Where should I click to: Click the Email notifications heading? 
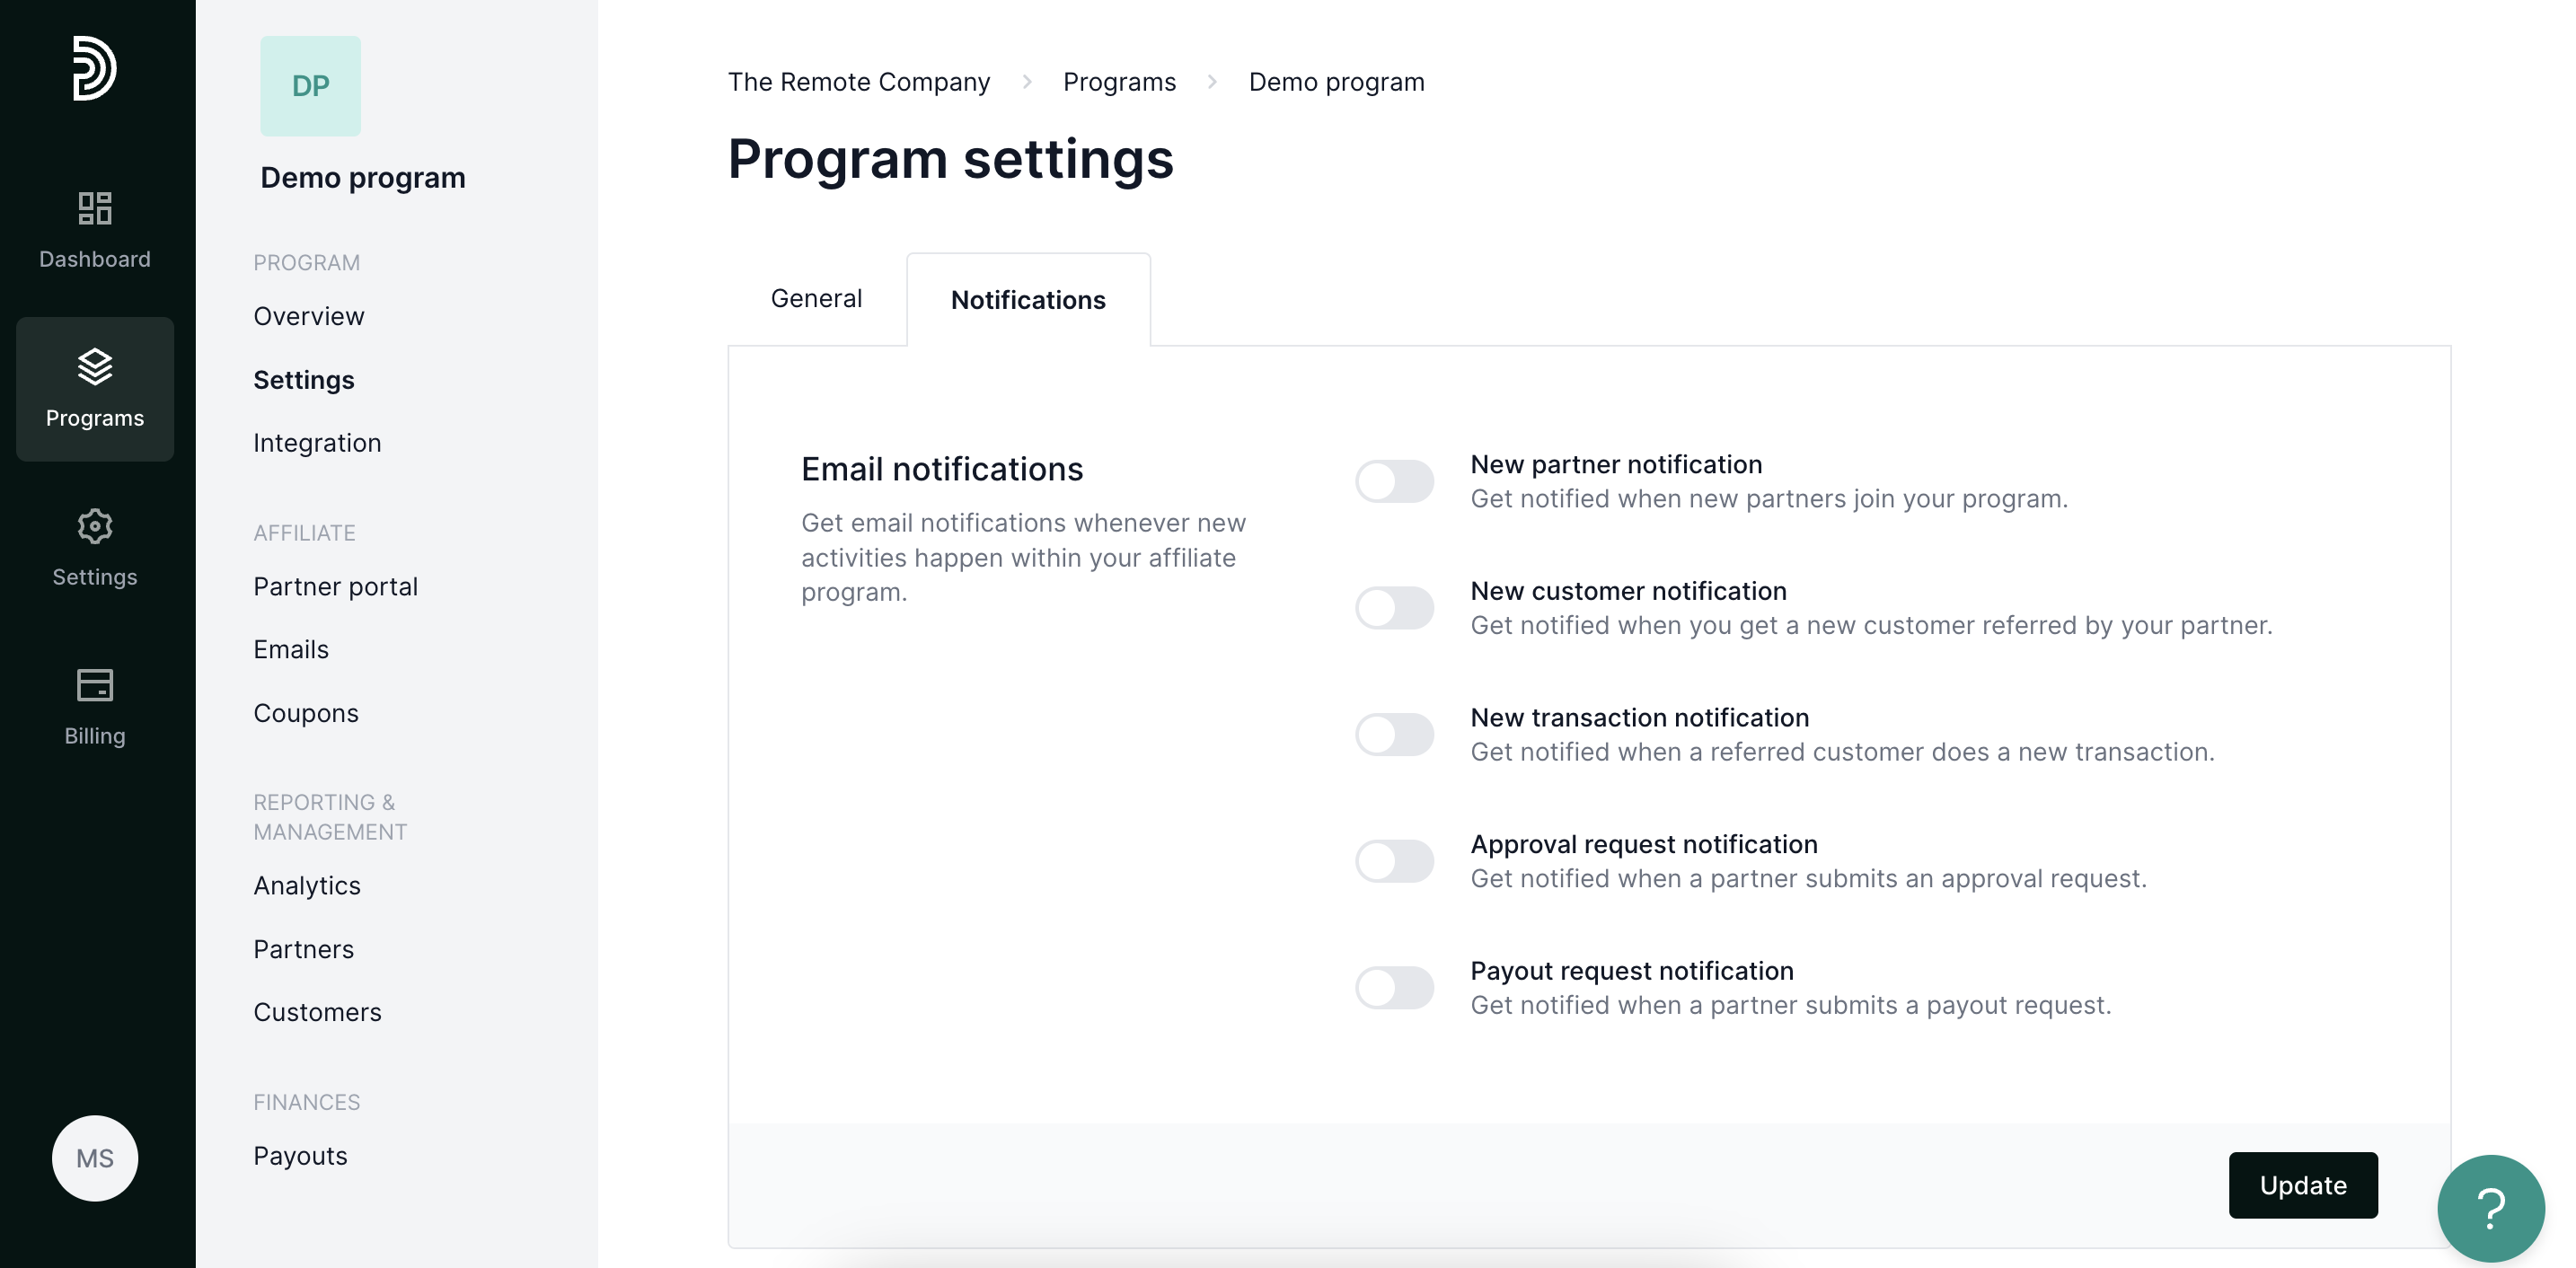pos(942,469)
